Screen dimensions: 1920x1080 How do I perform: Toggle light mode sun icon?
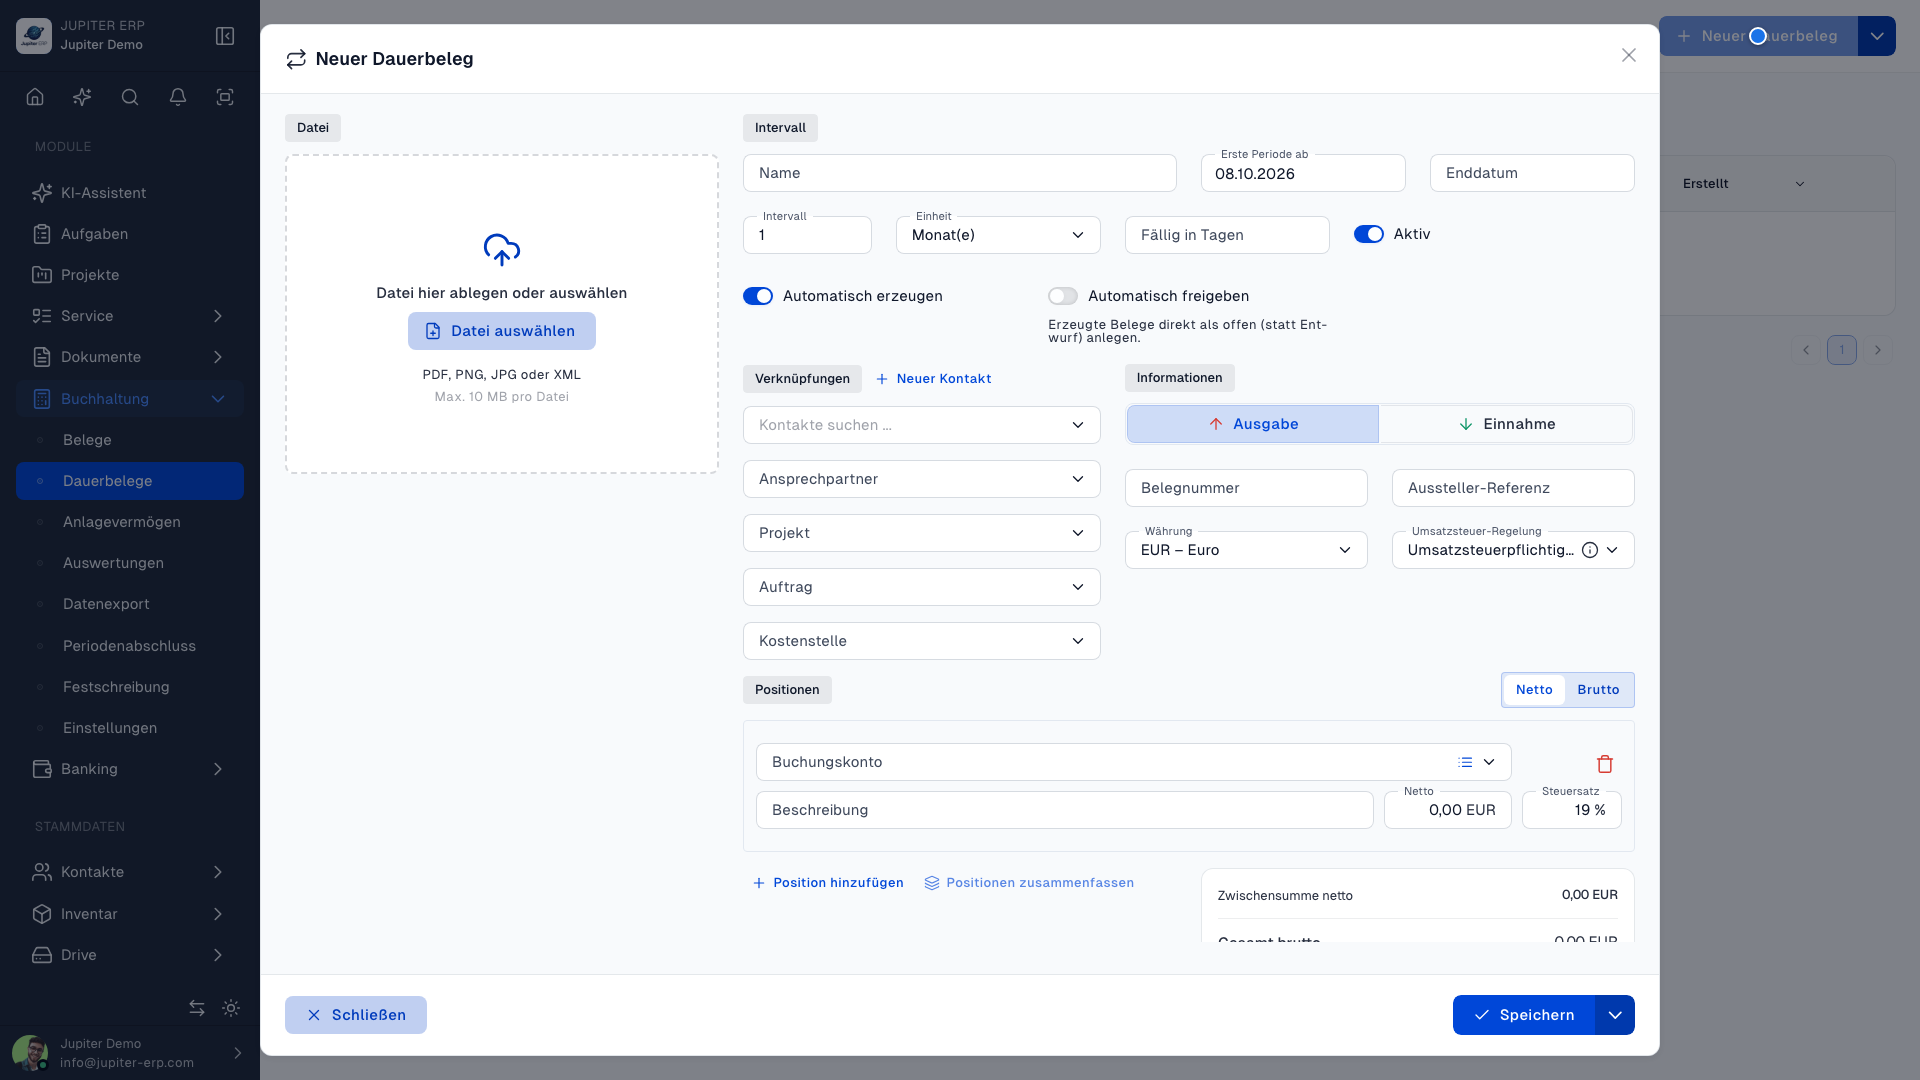pos(231,1008)
